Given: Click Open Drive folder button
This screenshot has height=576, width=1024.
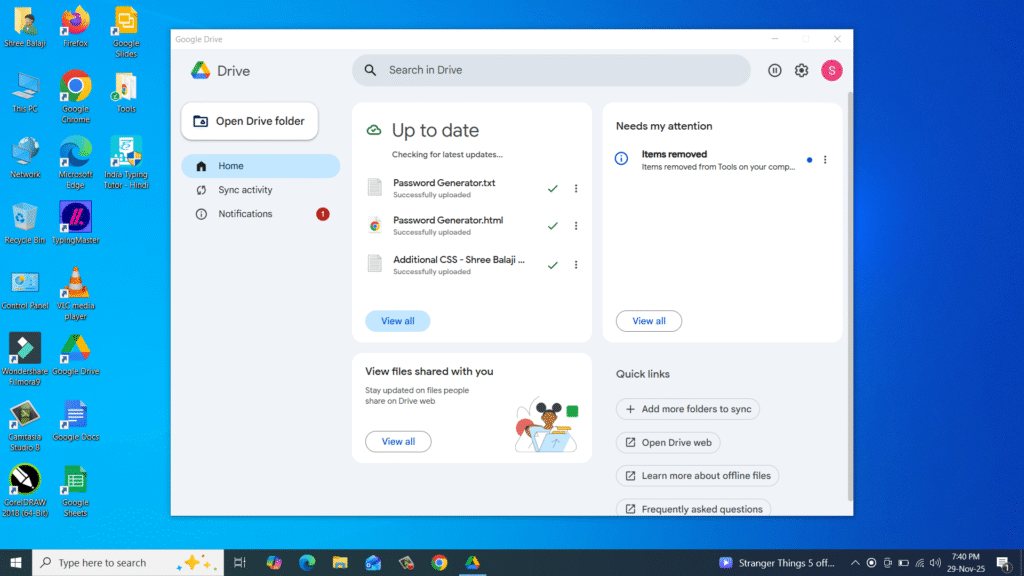Looking at the screenshot, I should tap(249, 121).
